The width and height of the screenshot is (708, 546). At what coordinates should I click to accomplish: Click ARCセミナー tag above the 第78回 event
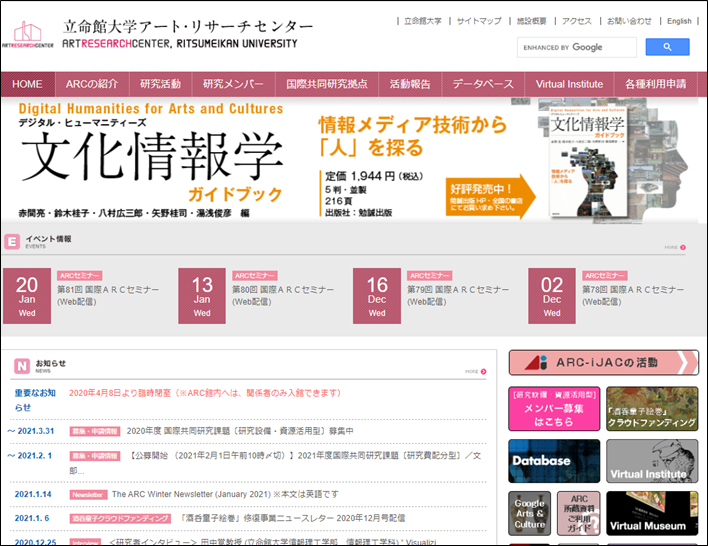605,275
